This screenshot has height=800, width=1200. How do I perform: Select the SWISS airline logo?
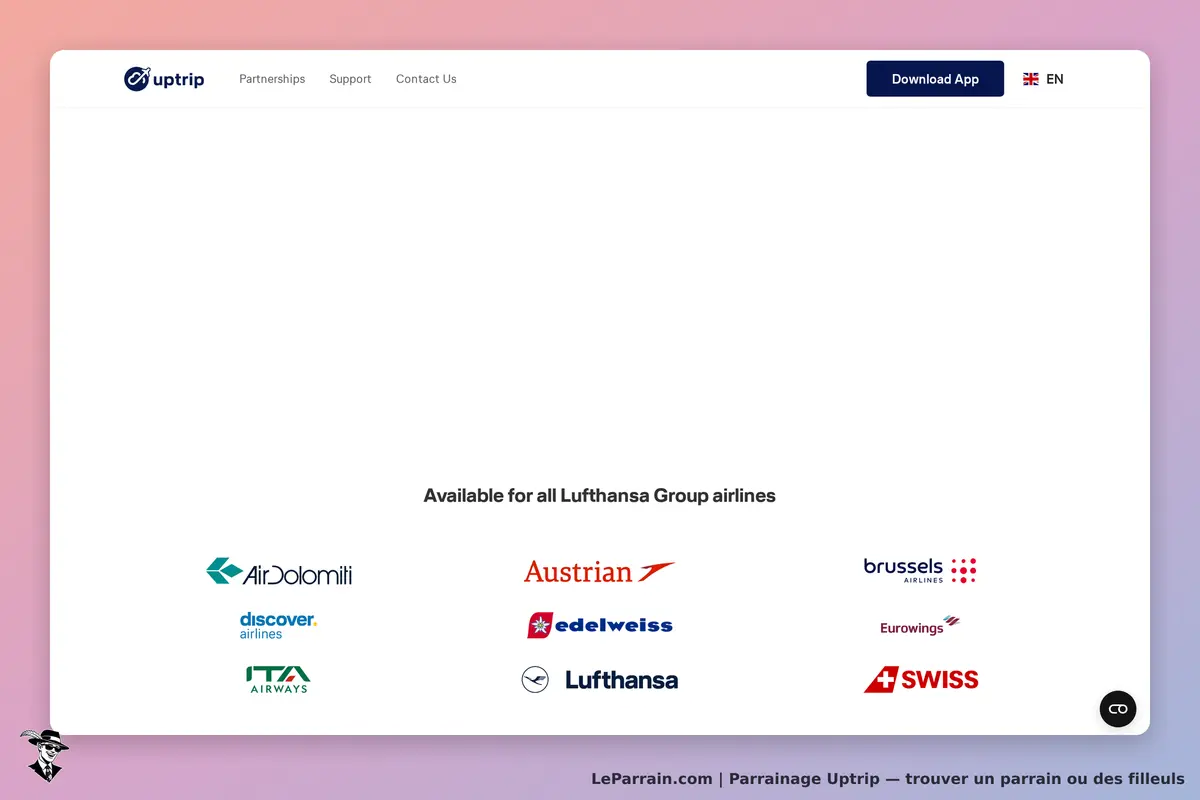coord(921,680)
